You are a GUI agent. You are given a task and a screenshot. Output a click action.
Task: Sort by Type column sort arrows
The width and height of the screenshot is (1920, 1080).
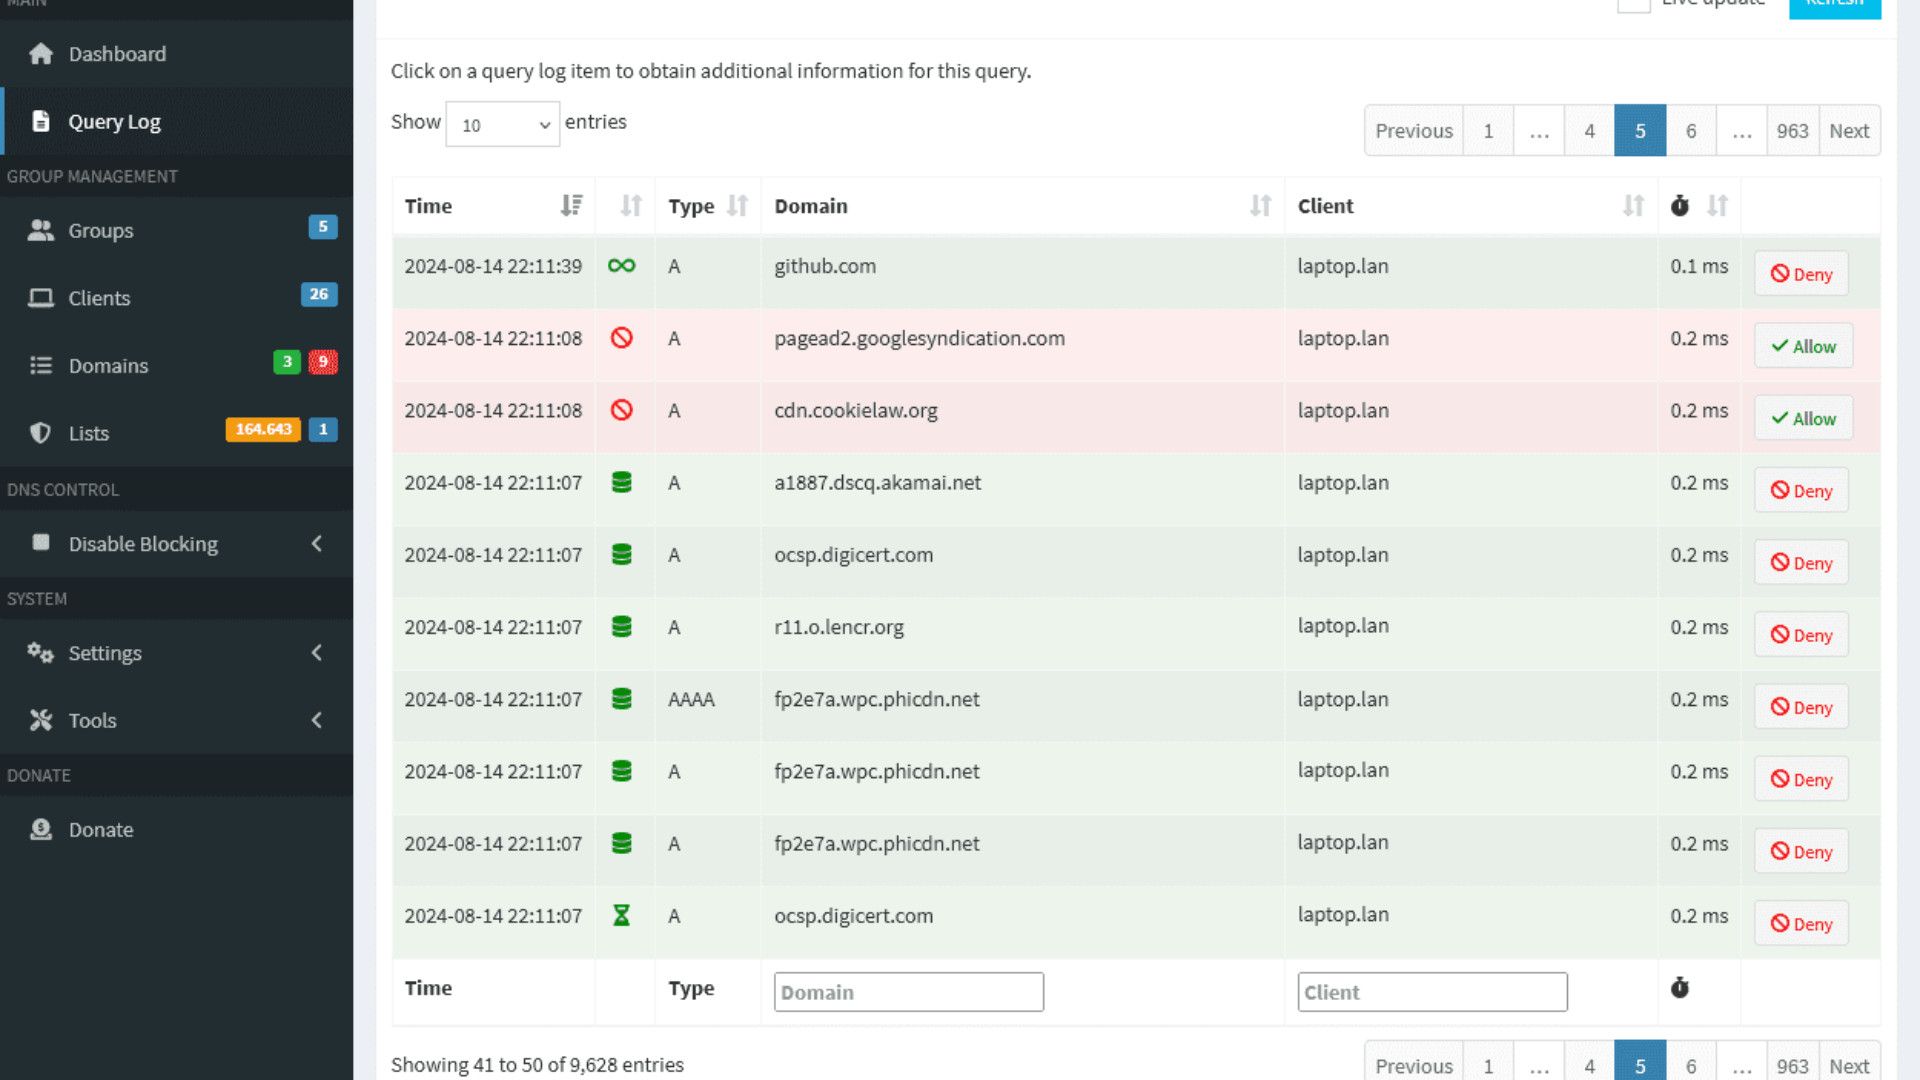tap(738, 205)
